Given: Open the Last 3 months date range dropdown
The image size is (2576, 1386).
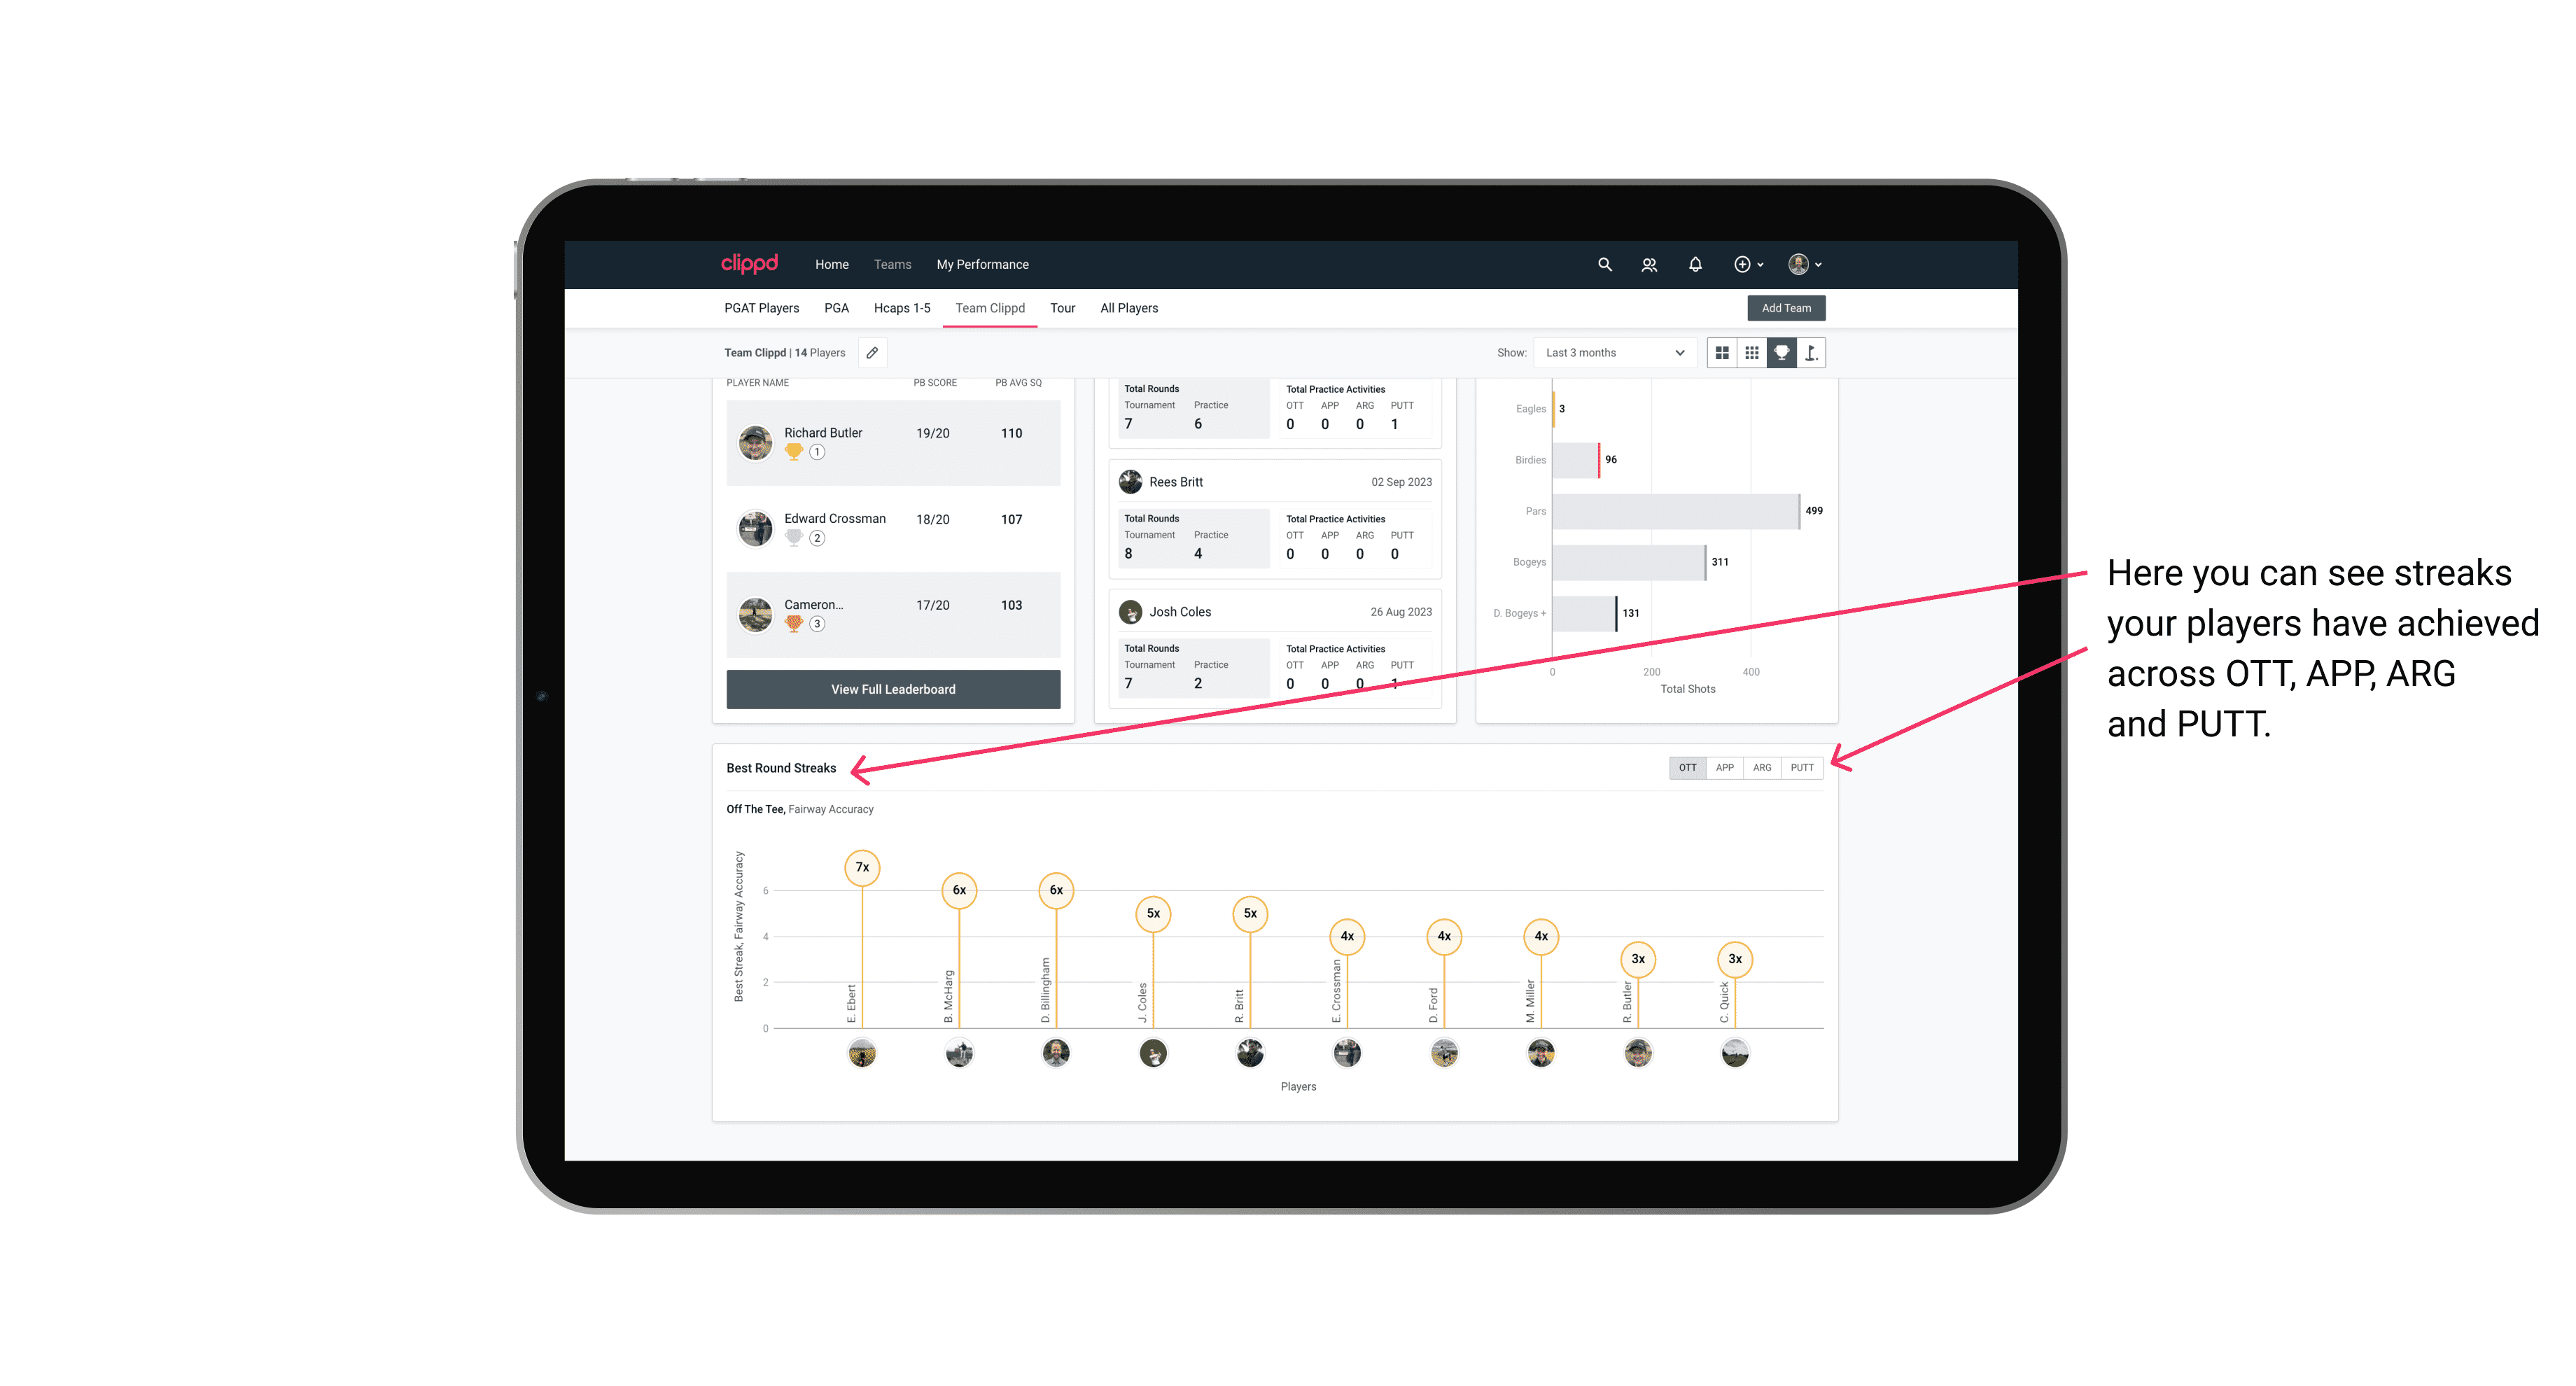Looking at the screenshot, I should click(1612, 353).
